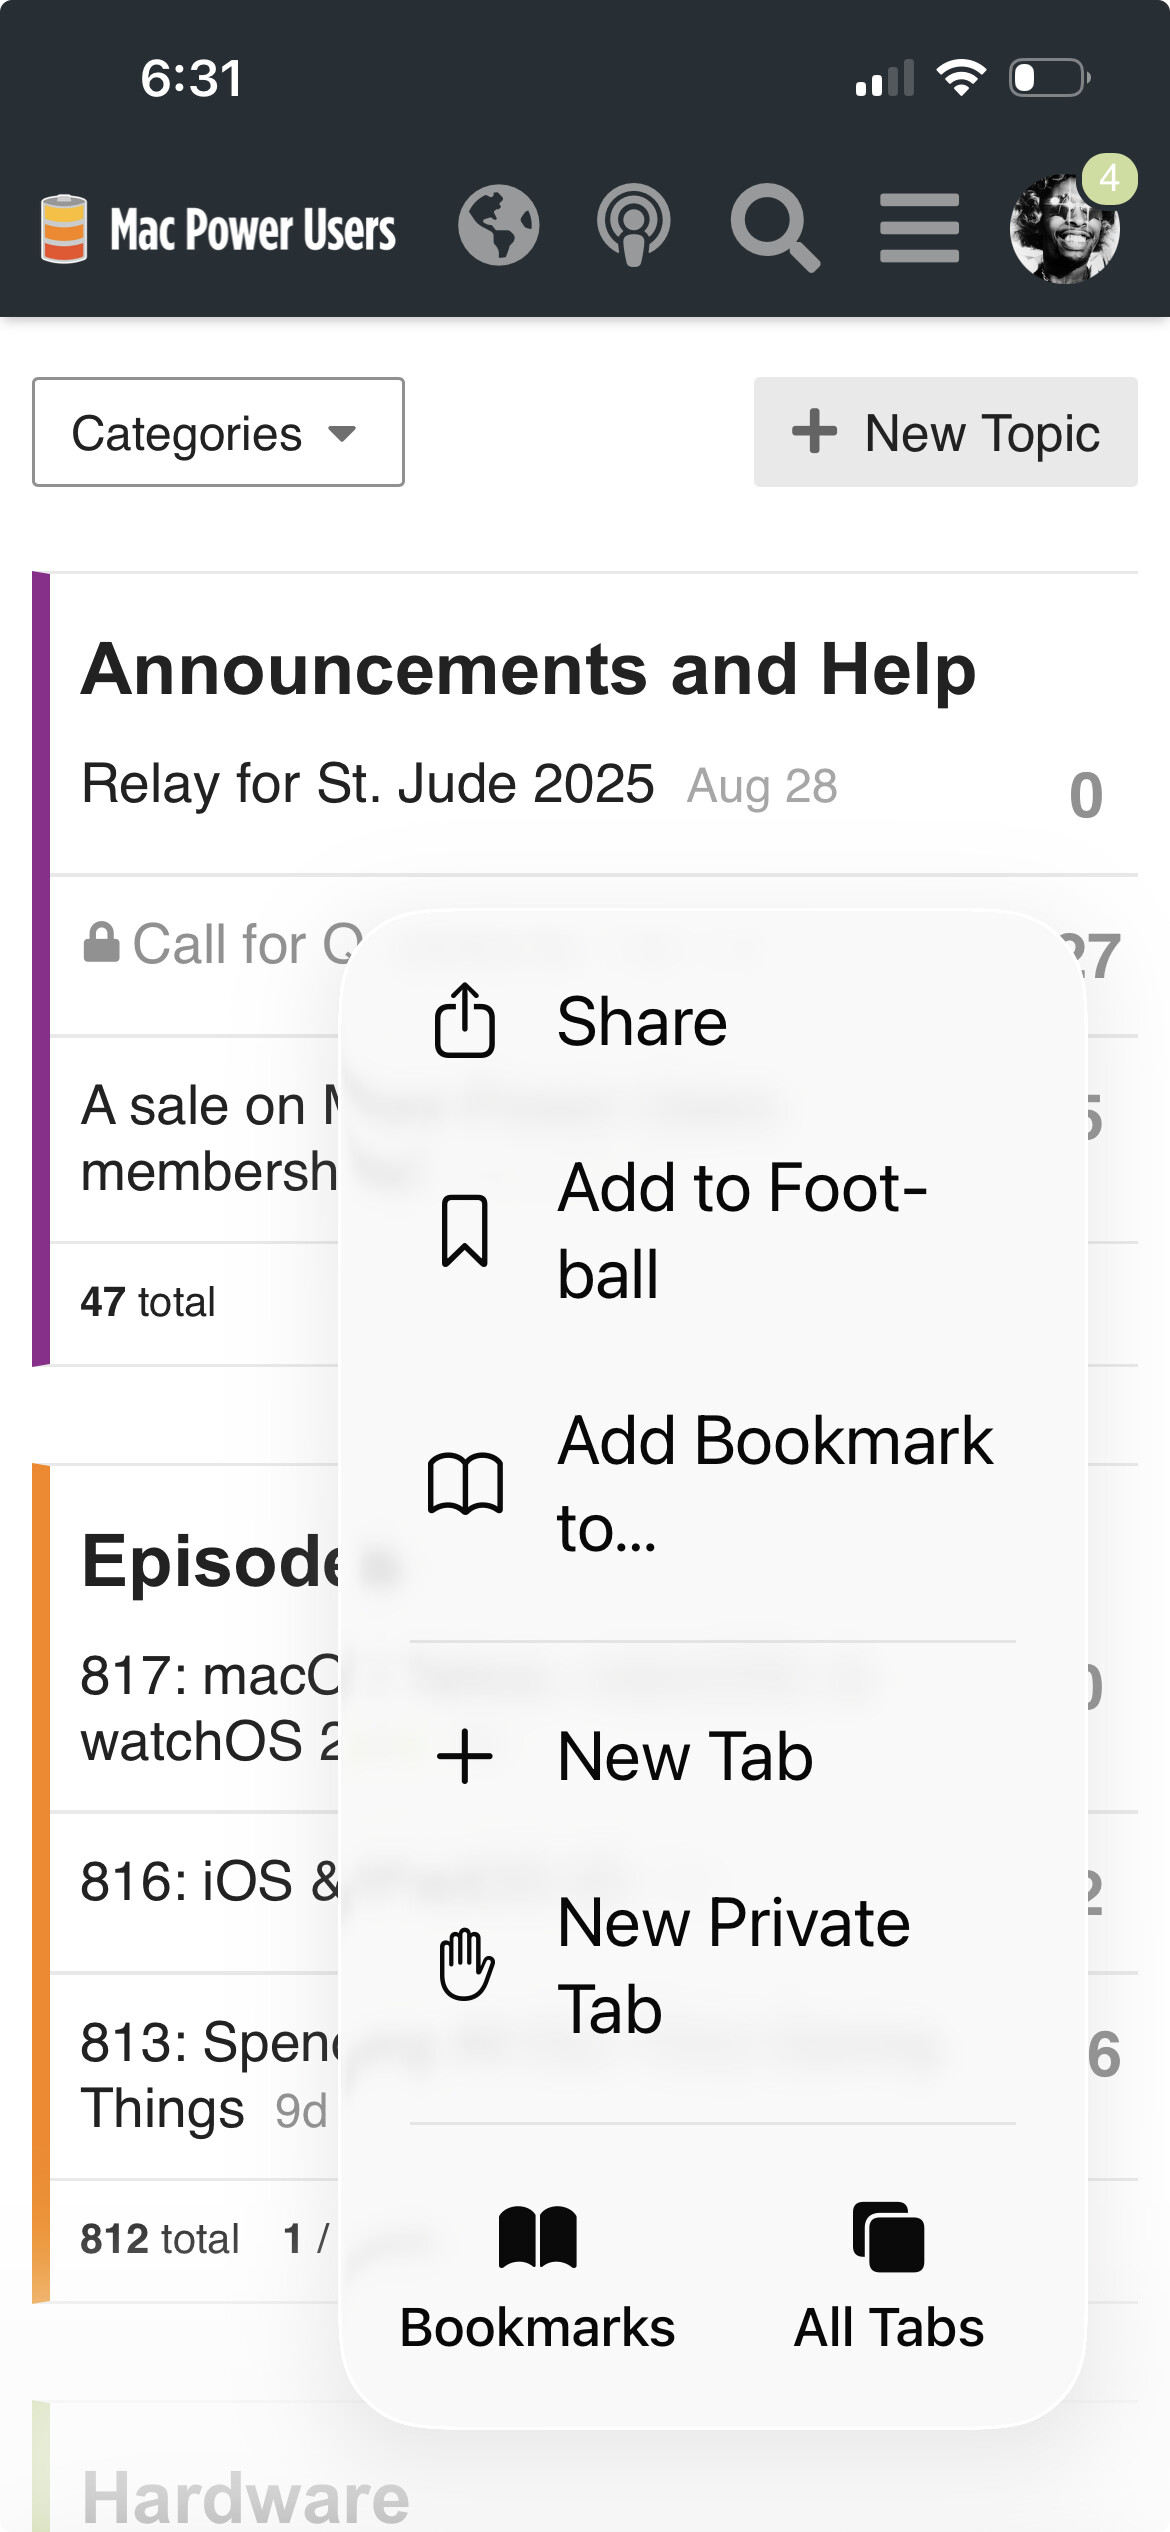Click the New Topic button
Image resolution: width=1170 pixels, height=2532 pixels.
pos(945,433)
